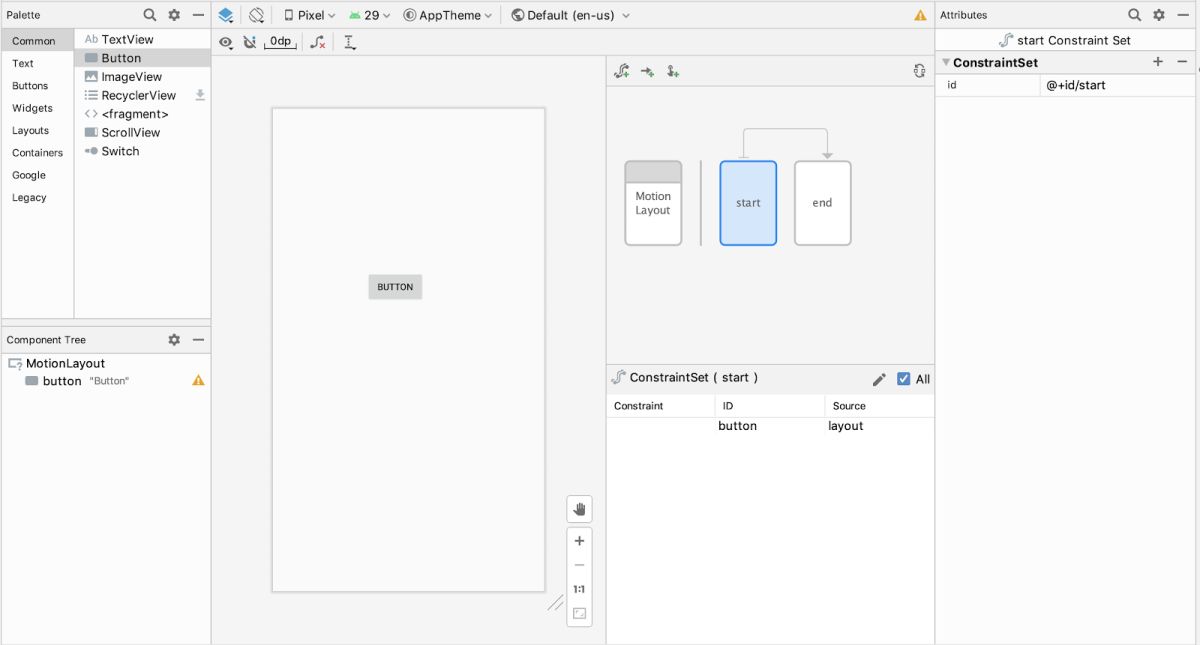Zoom in with the plus button
Image resolution: width=1200 pixels, height=645 pixels.
tap(579, 541)
